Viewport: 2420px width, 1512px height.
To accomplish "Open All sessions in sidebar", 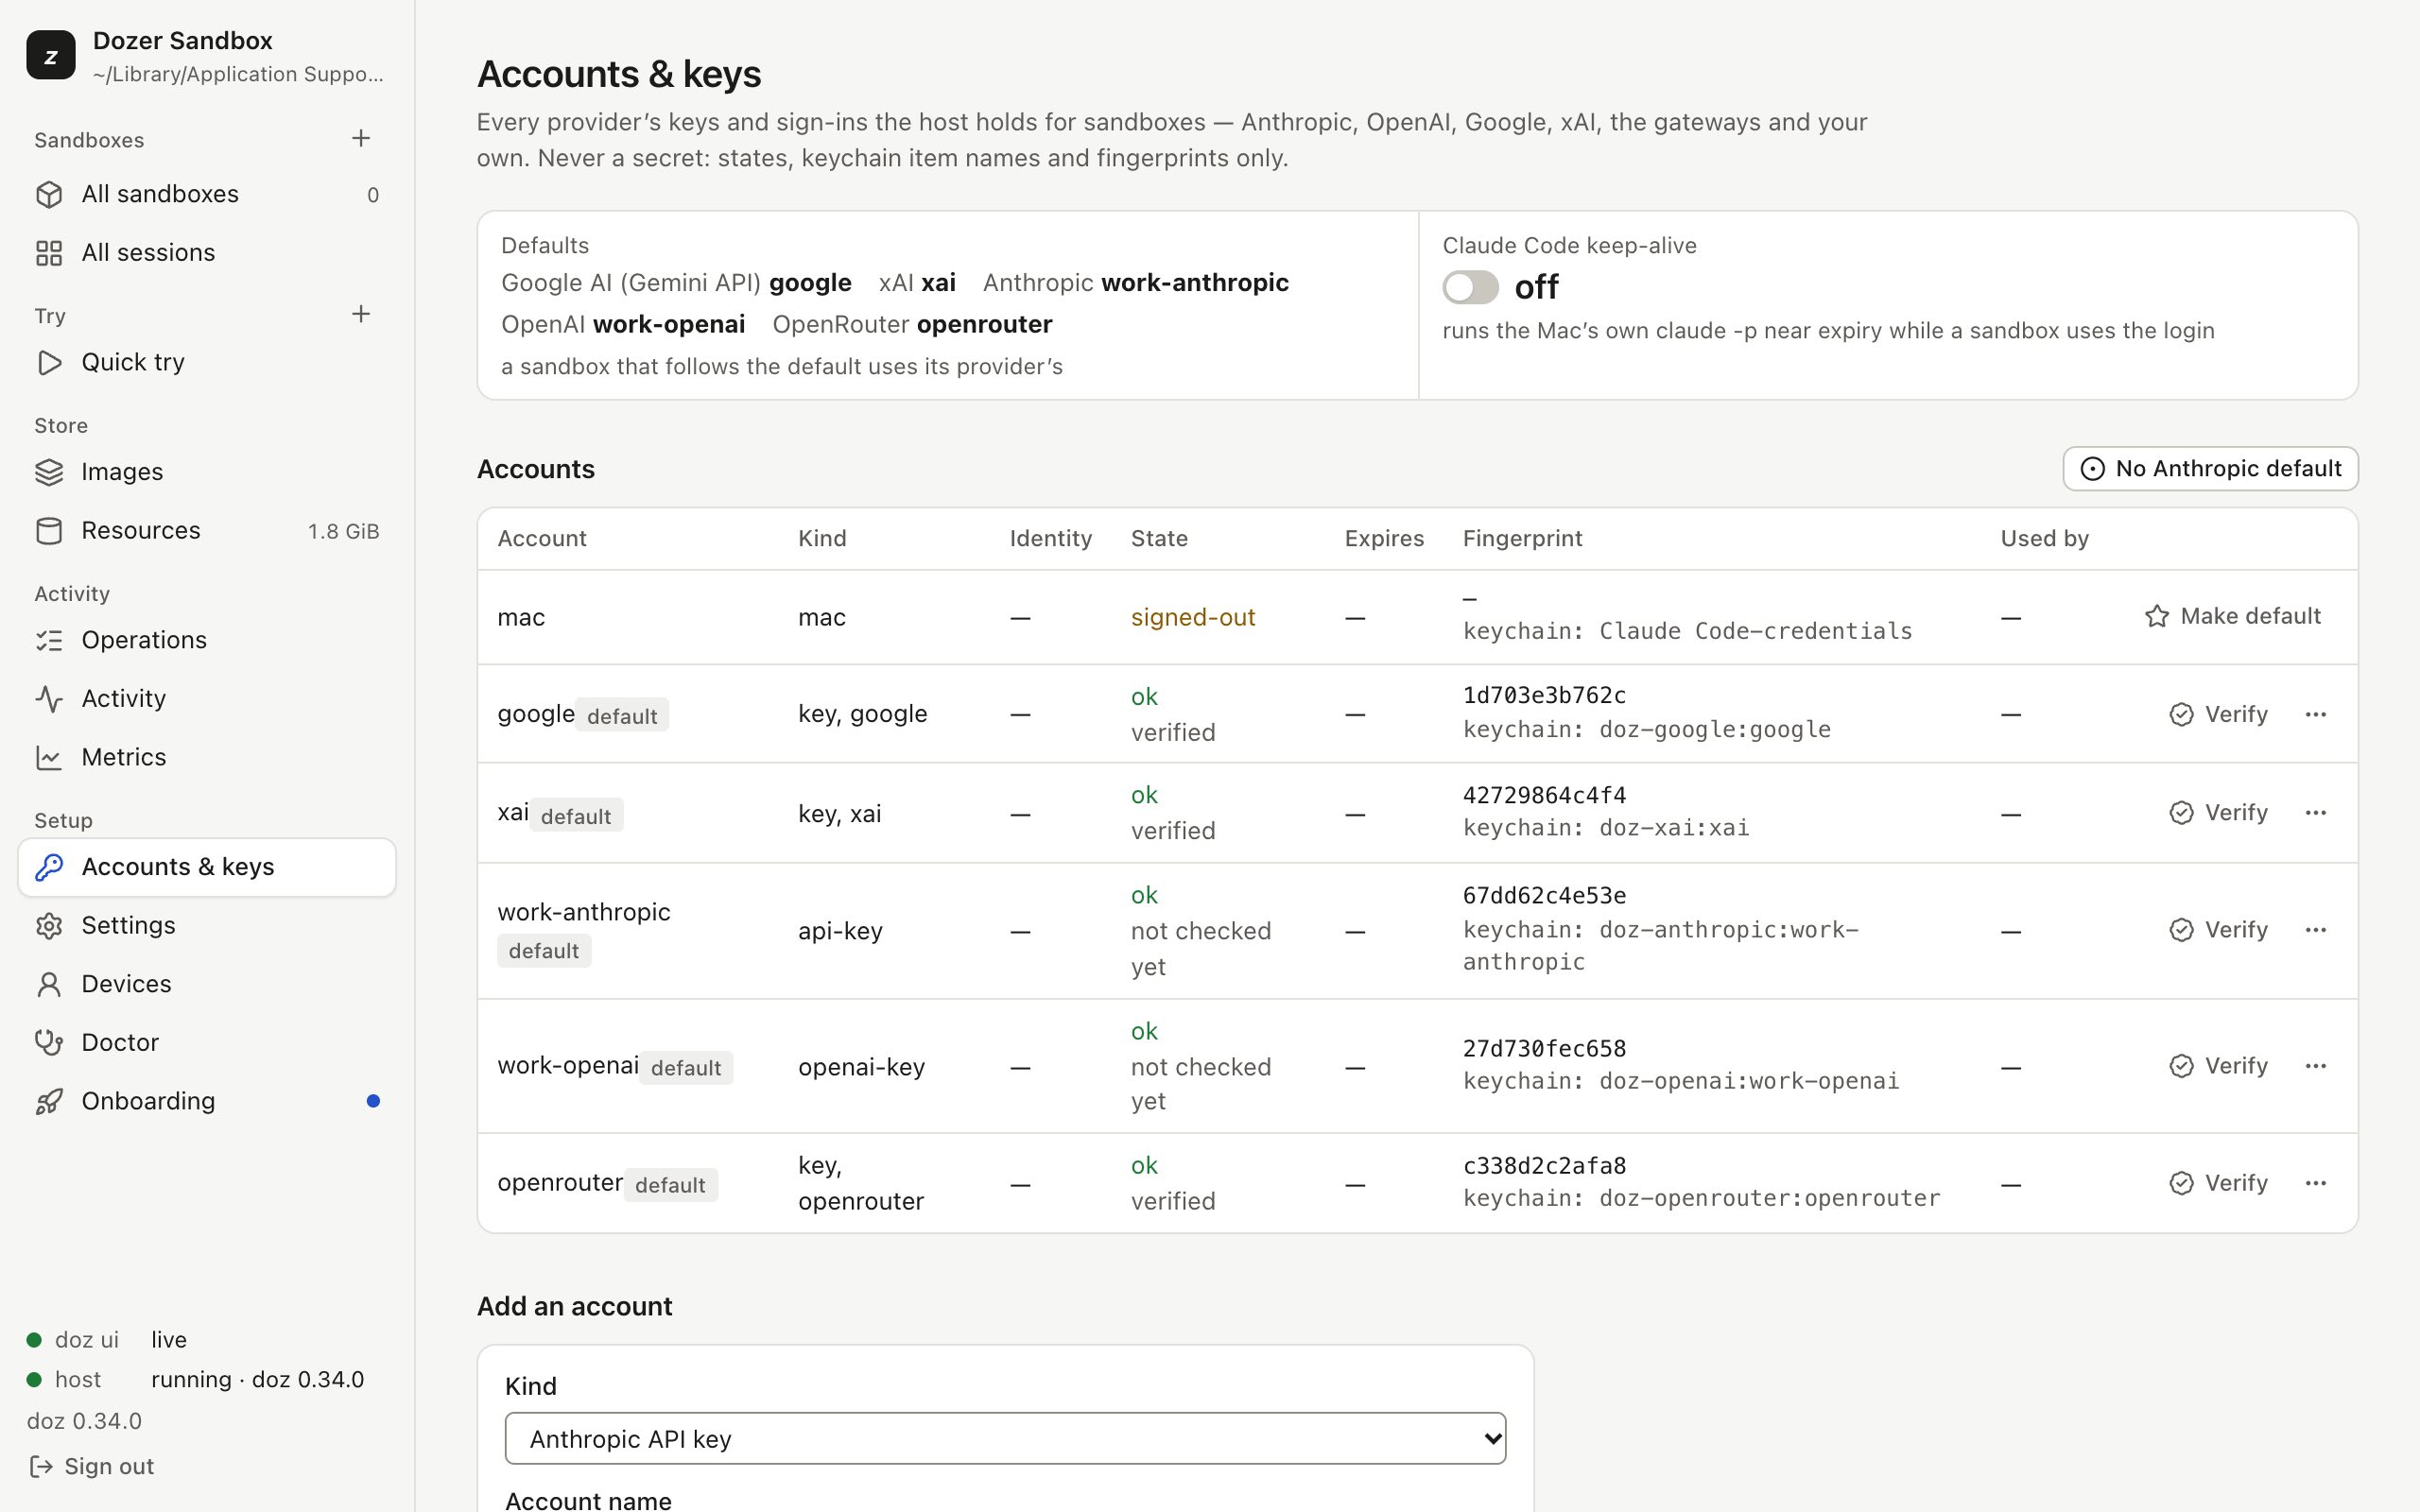I will click(207, 252).
